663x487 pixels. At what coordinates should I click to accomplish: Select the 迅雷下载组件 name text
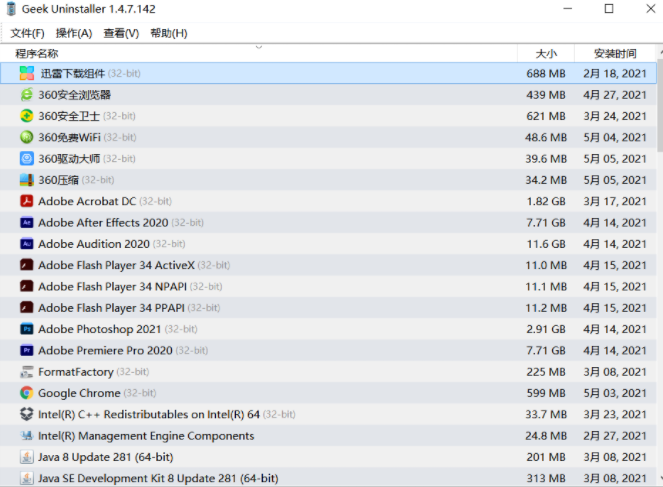tap(73, 74)
